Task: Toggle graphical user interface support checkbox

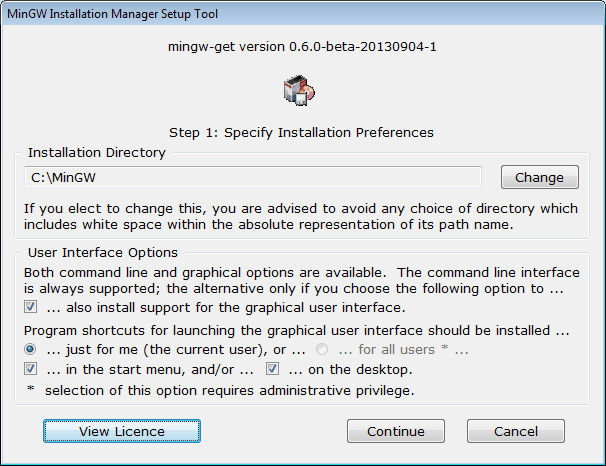Action: 31,307
